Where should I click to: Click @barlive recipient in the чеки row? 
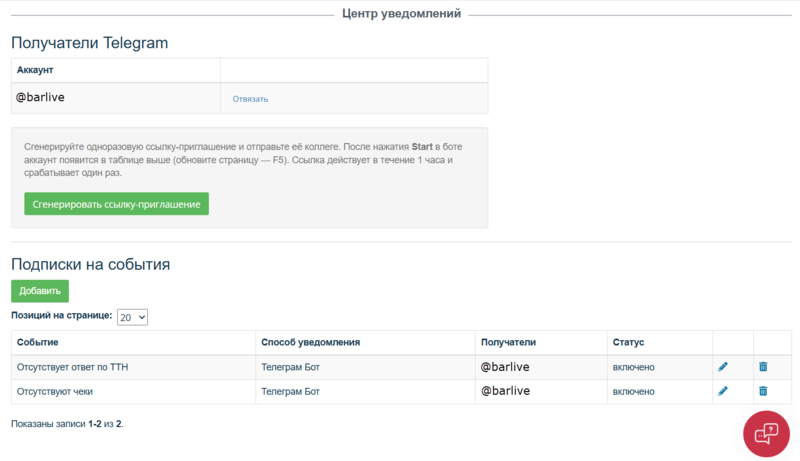505,391
